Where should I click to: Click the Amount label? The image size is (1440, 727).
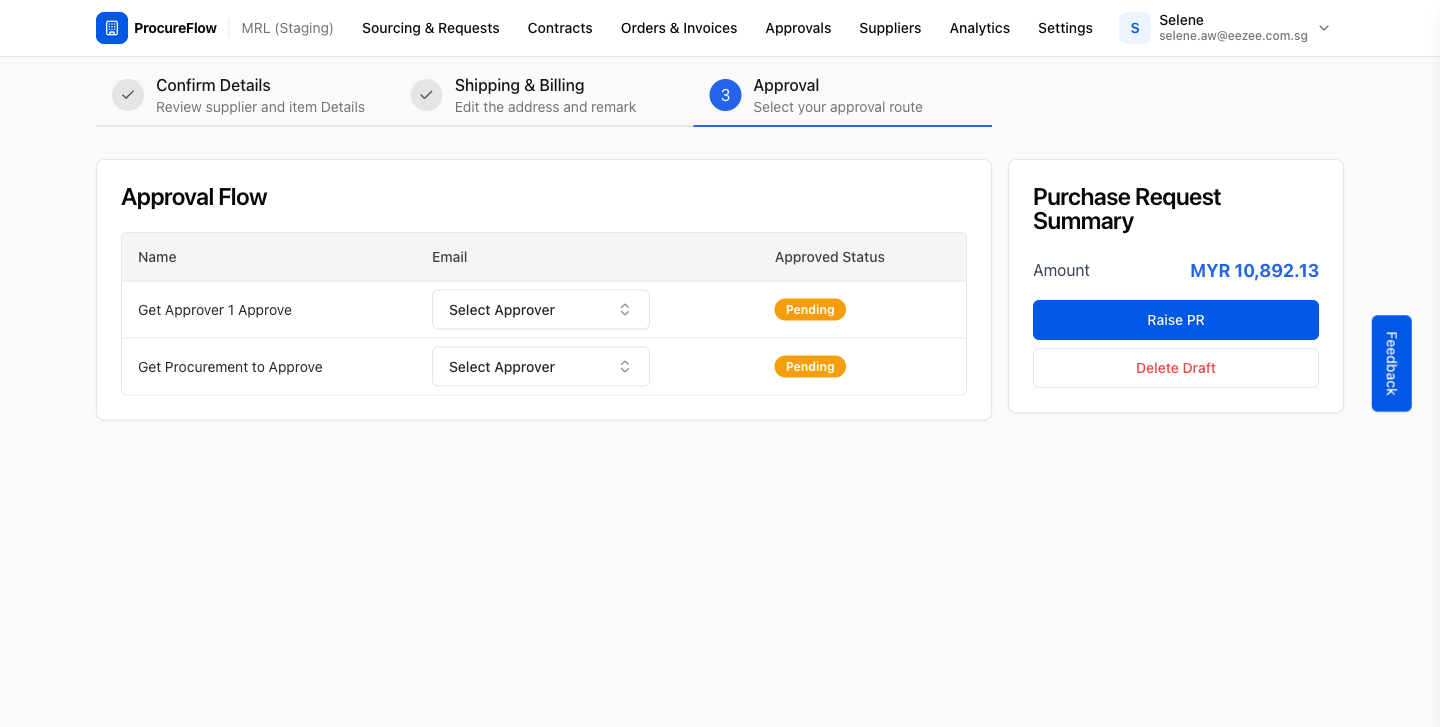point(1061,271)
